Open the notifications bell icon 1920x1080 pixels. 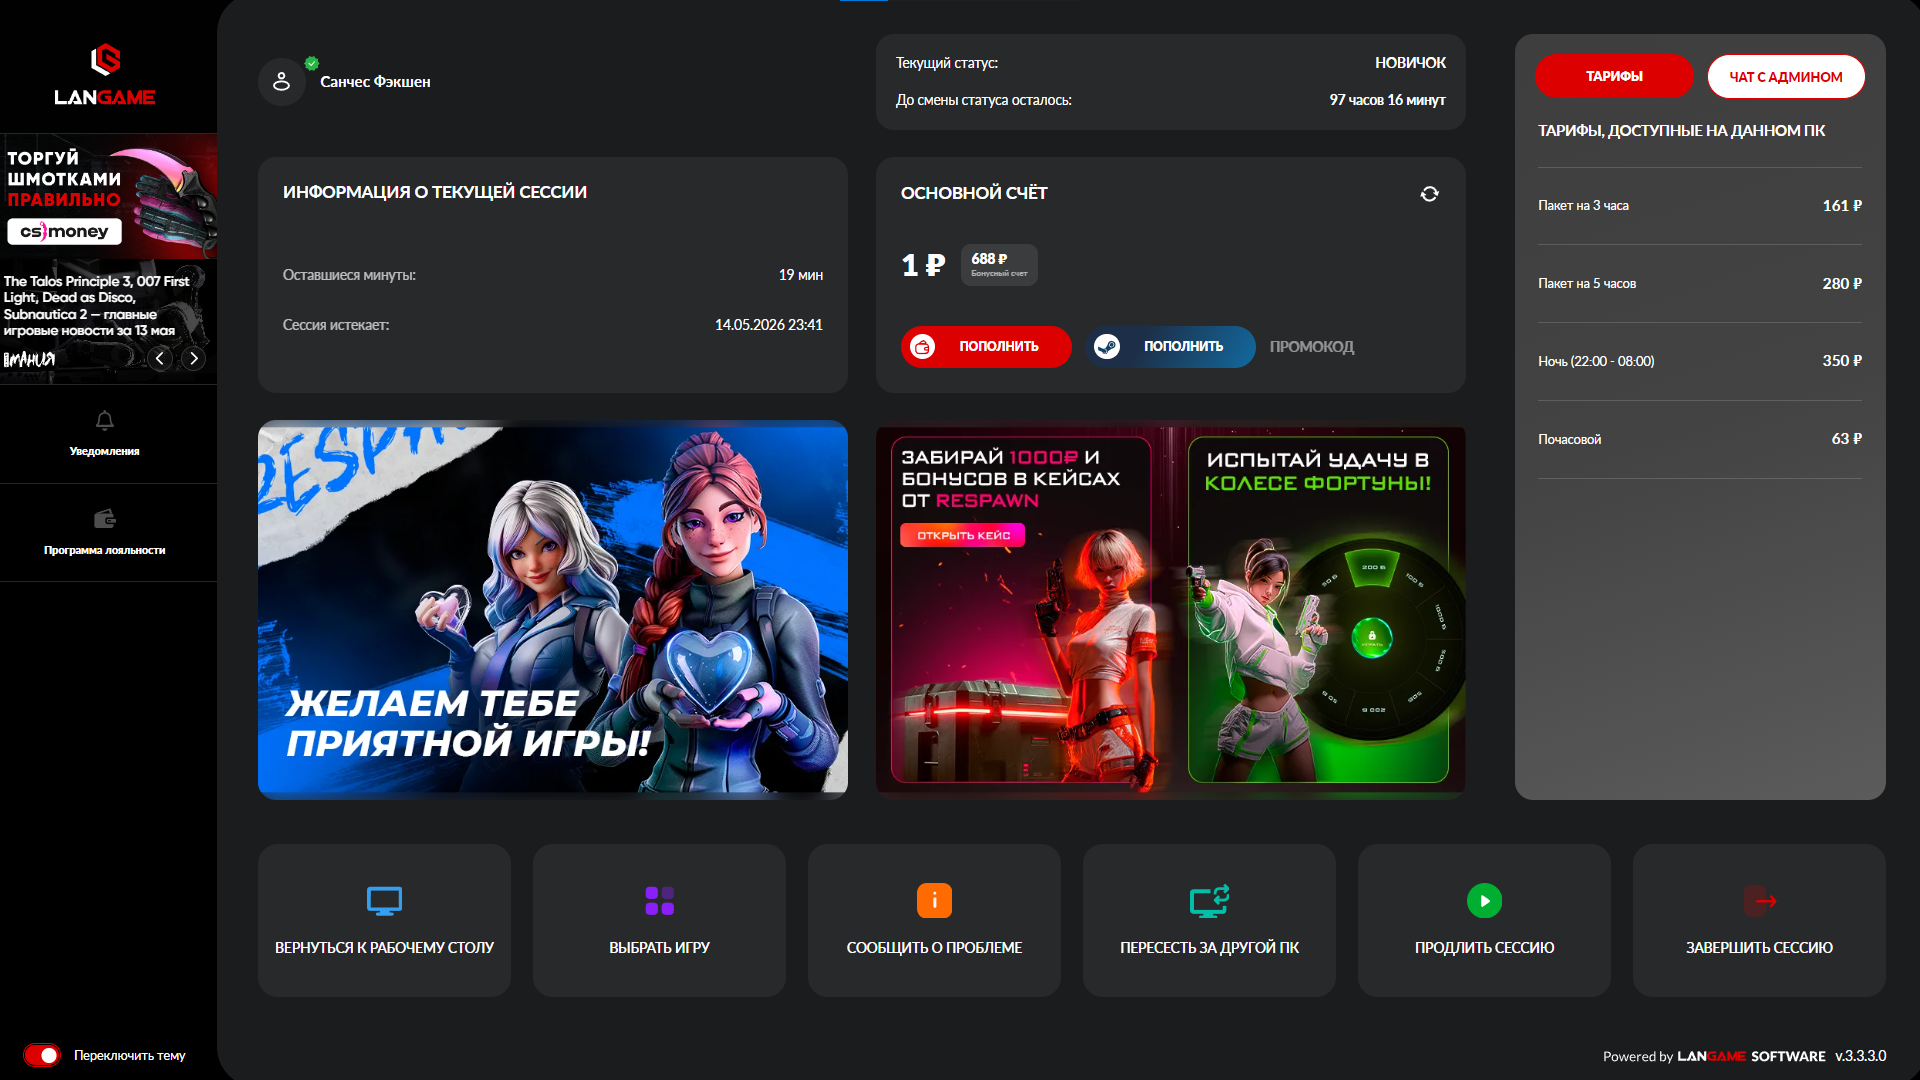click(x=105, y=420)
